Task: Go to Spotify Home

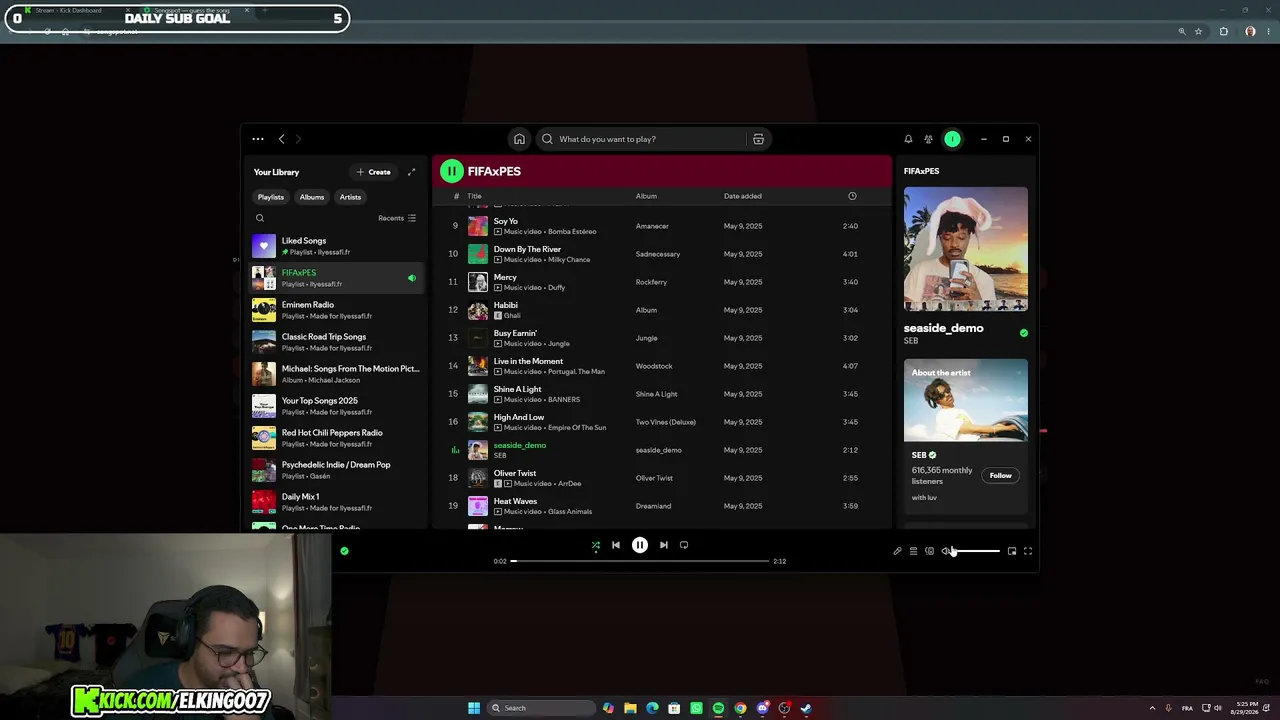Action: coord(519,139)
